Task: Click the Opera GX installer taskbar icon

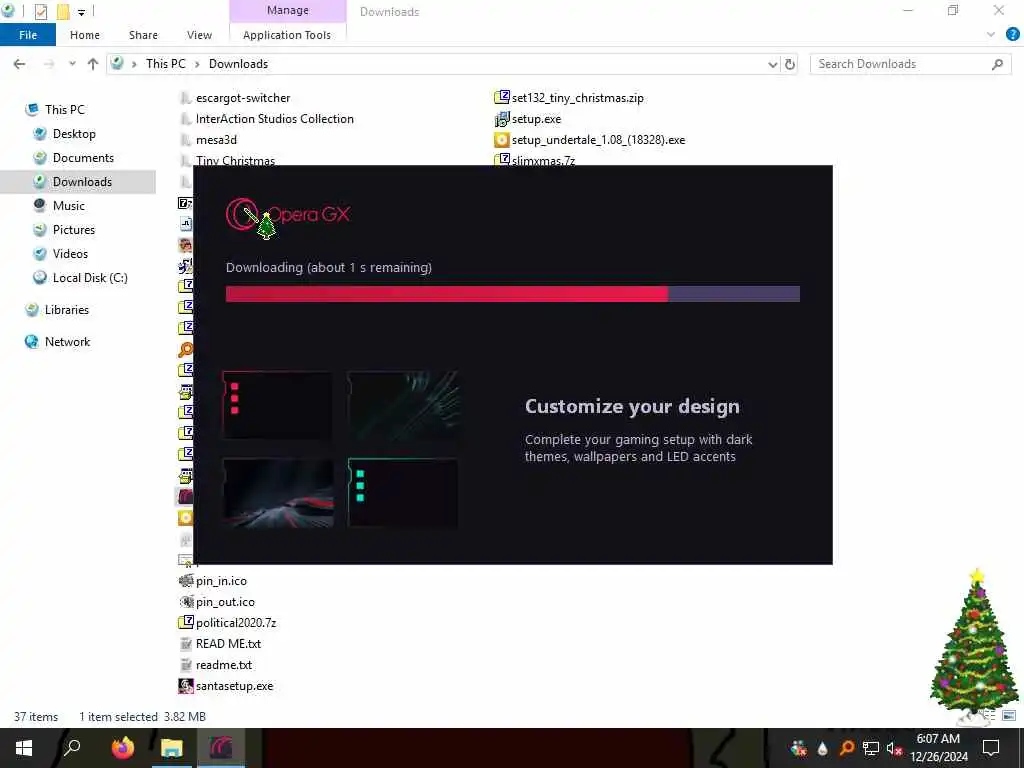Action: tap(221, 747)
